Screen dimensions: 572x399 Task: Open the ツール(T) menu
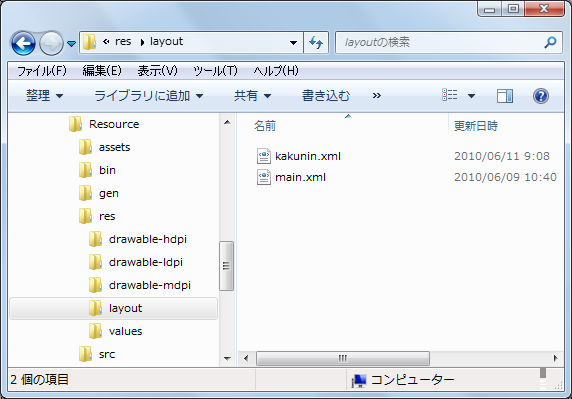coord(215,71)
